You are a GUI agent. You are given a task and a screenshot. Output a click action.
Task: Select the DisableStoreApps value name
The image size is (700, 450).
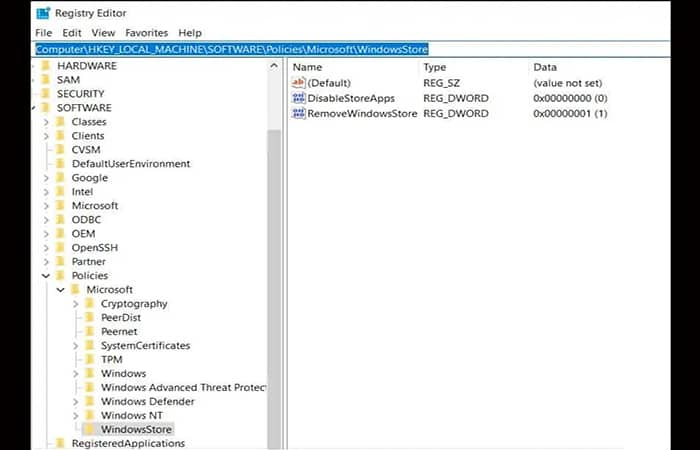351,98
